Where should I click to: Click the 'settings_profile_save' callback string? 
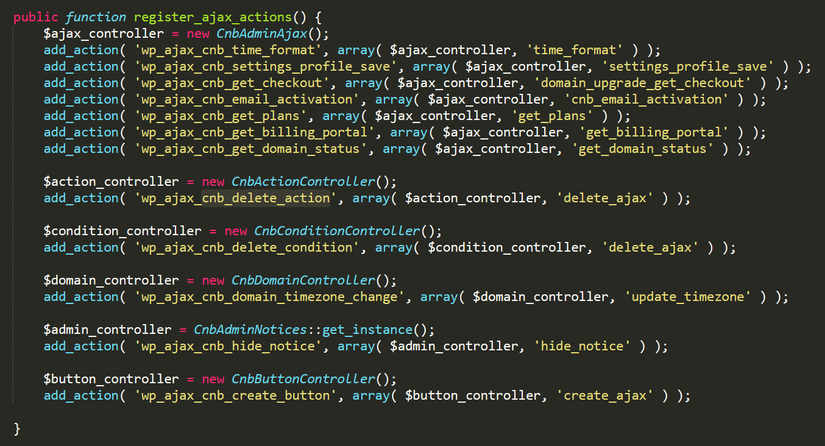coord(688,67)
